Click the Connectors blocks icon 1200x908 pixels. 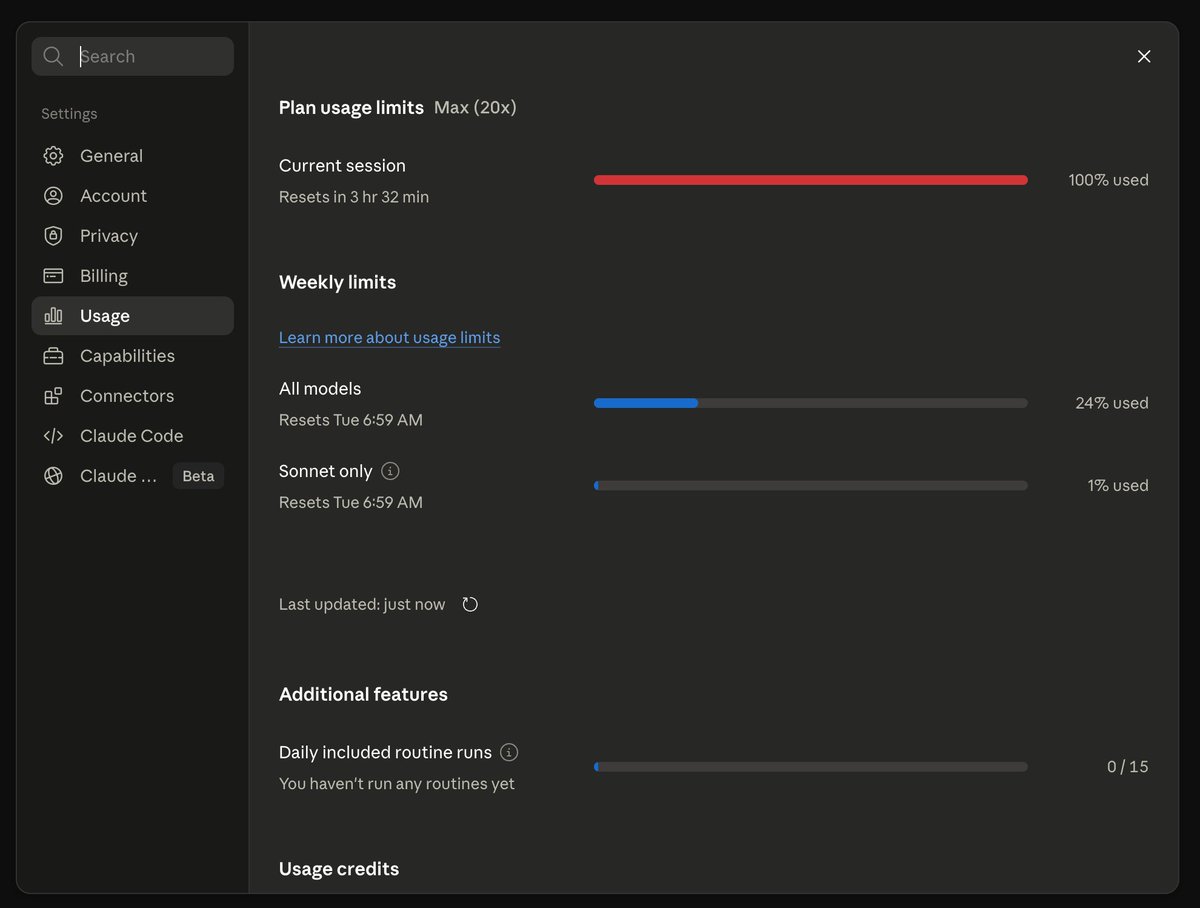click(54, 396)
